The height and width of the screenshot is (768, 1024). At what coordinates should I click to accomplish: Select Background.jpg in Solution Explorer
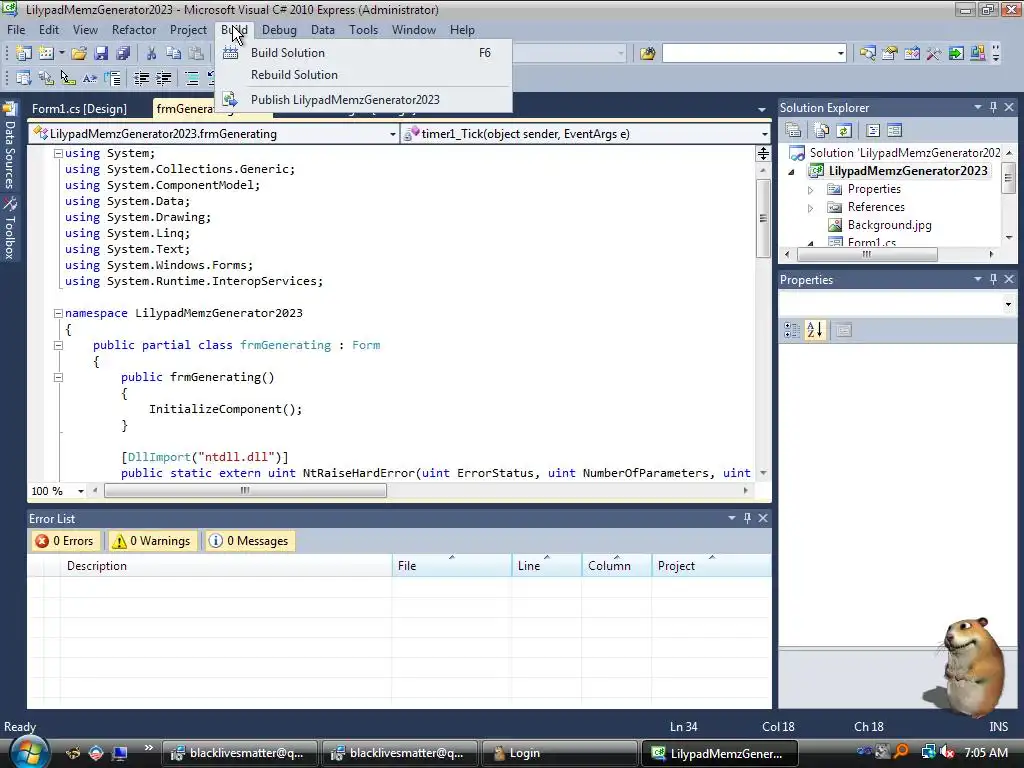point(889,225)
